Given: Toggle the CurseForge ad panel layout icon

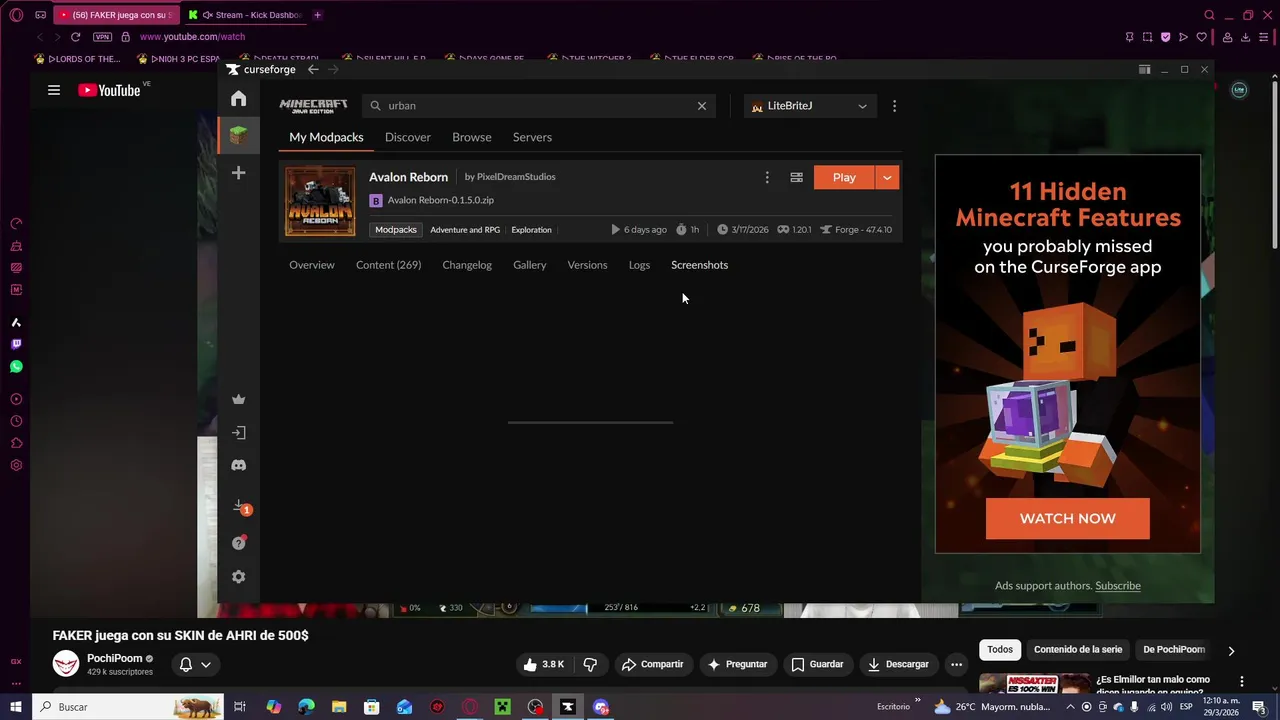Looking at the screenshot, I should [x=1144, y=69].
